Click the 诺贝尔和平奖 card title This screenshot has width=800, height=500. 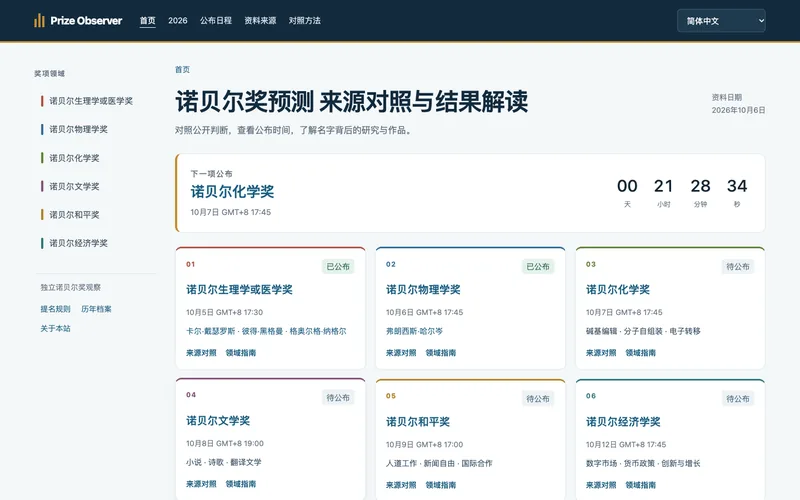tap(418, 422)
